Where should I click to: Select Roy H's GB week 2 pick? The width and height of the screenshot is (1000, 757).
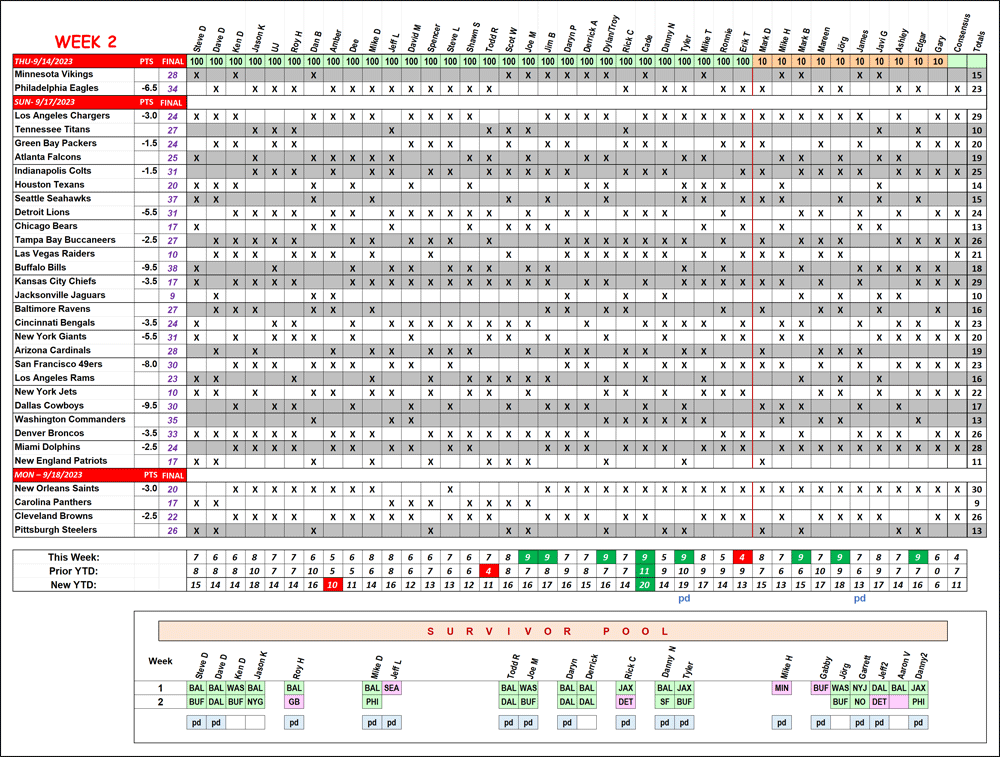(294, 702)
